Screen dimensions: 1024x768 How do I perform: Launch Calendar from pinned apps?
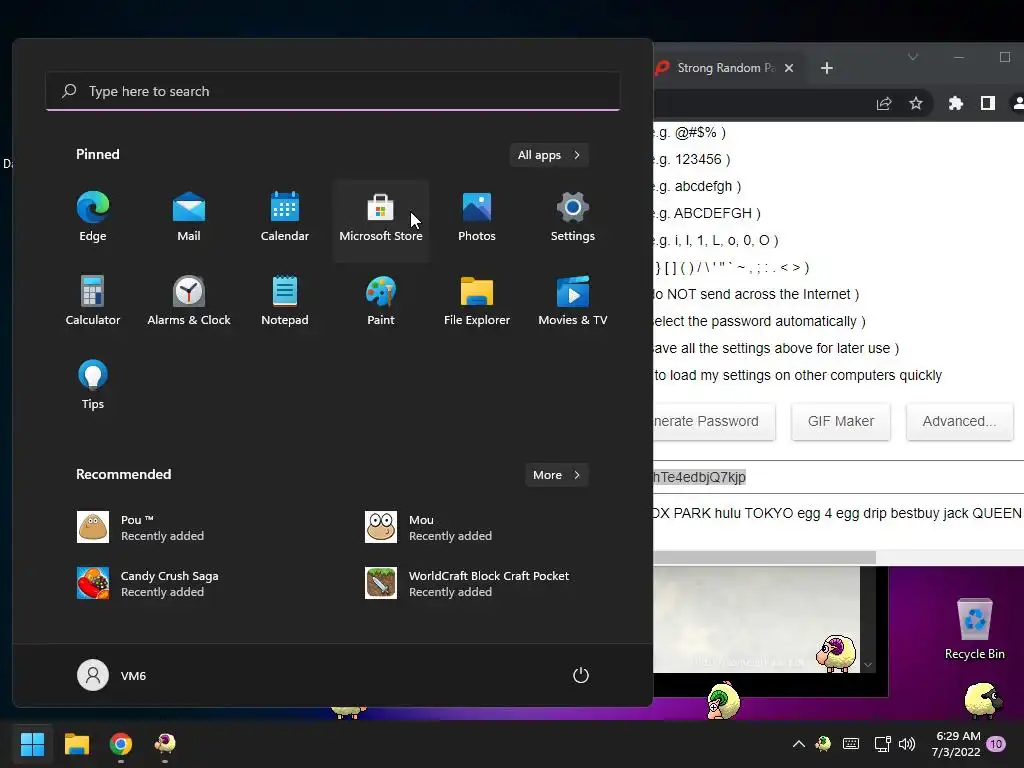pos(285,218)
